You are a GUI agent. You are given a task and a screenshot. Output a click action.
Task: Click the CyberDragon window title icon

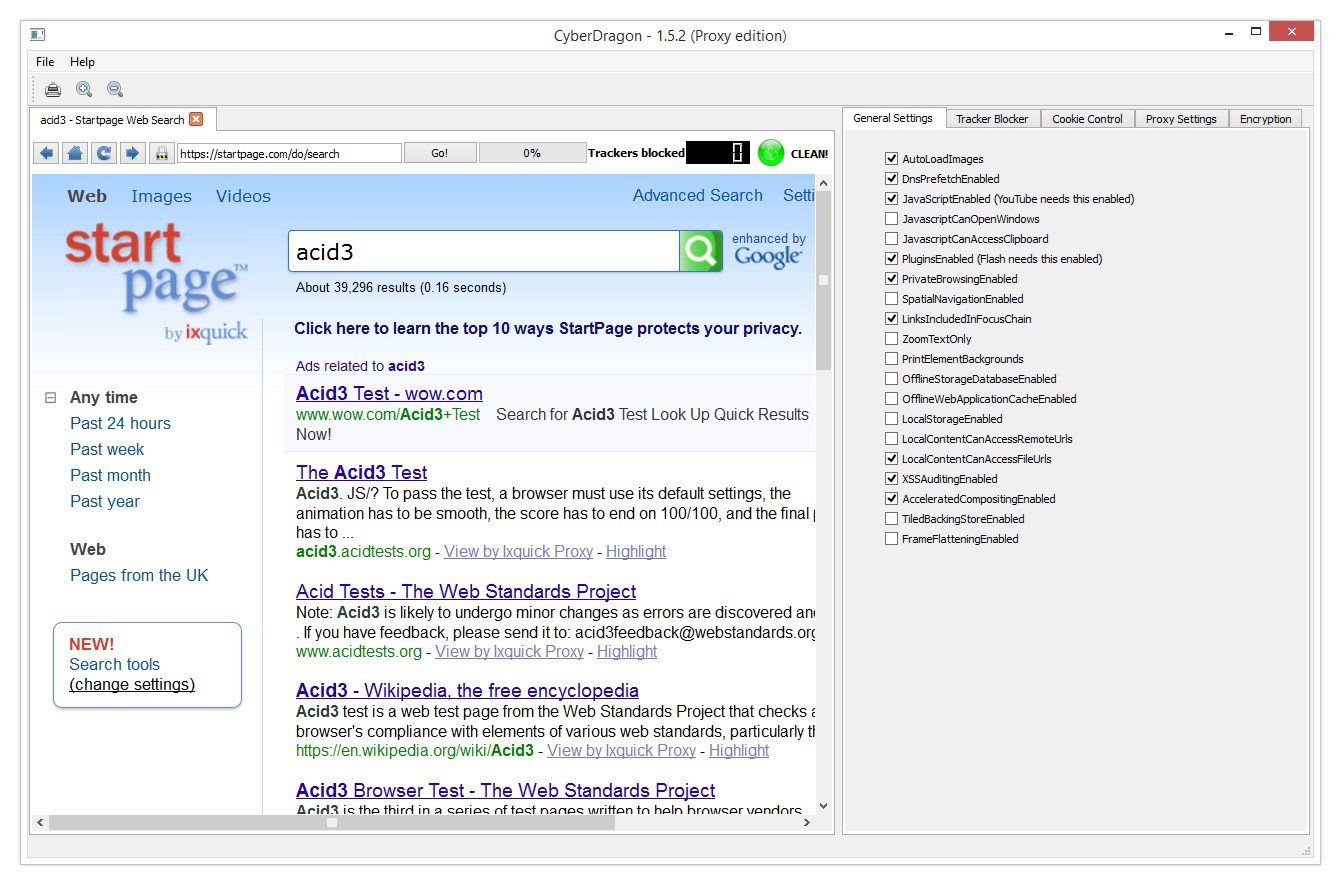pos(38,35)
